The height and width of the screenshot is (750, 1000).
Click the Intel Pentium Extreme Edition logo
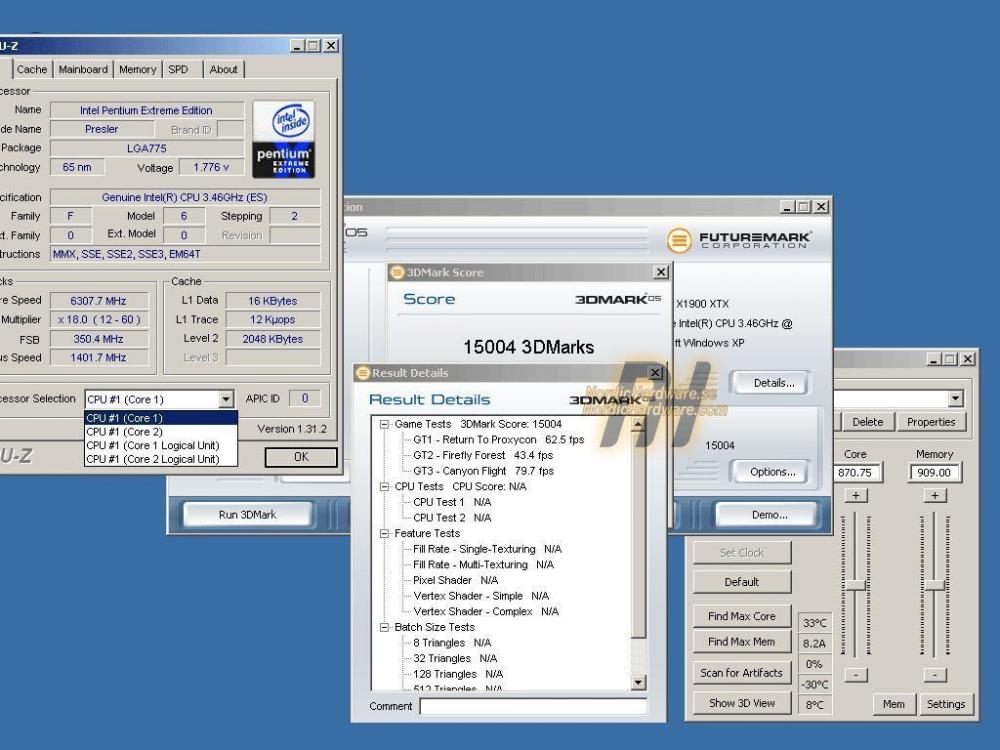(283, 139)
